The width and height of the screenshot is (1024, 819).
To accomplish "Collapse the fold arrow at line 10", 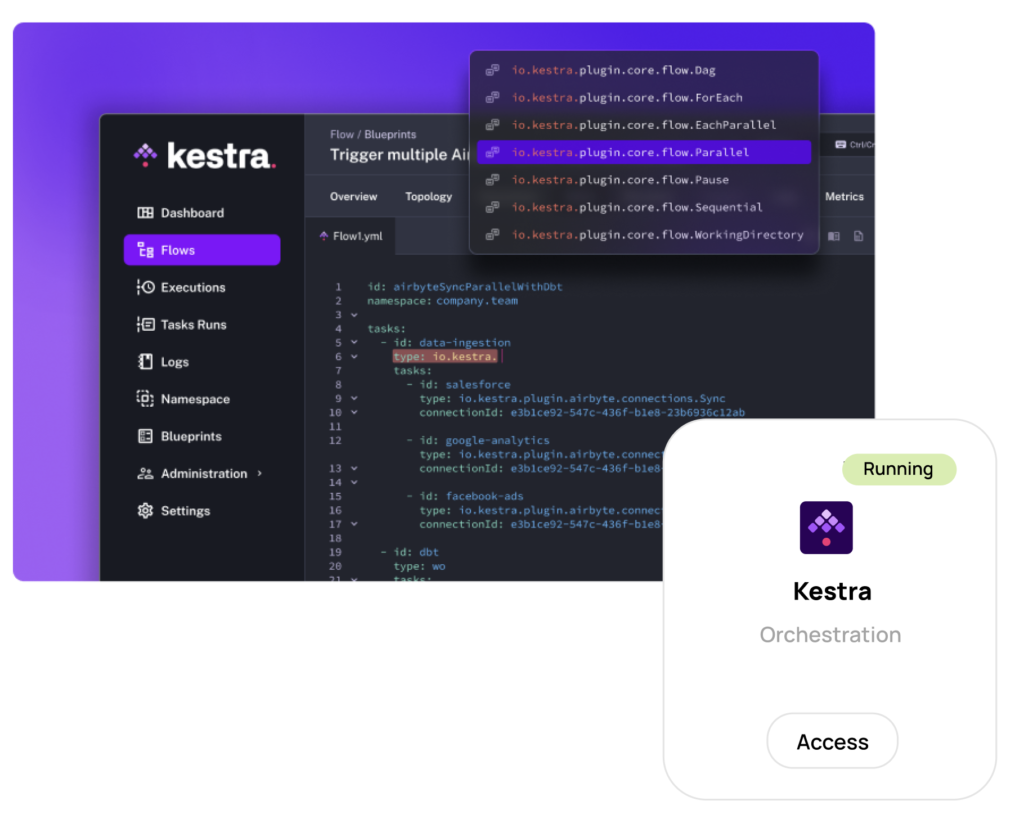I will 354,413.
